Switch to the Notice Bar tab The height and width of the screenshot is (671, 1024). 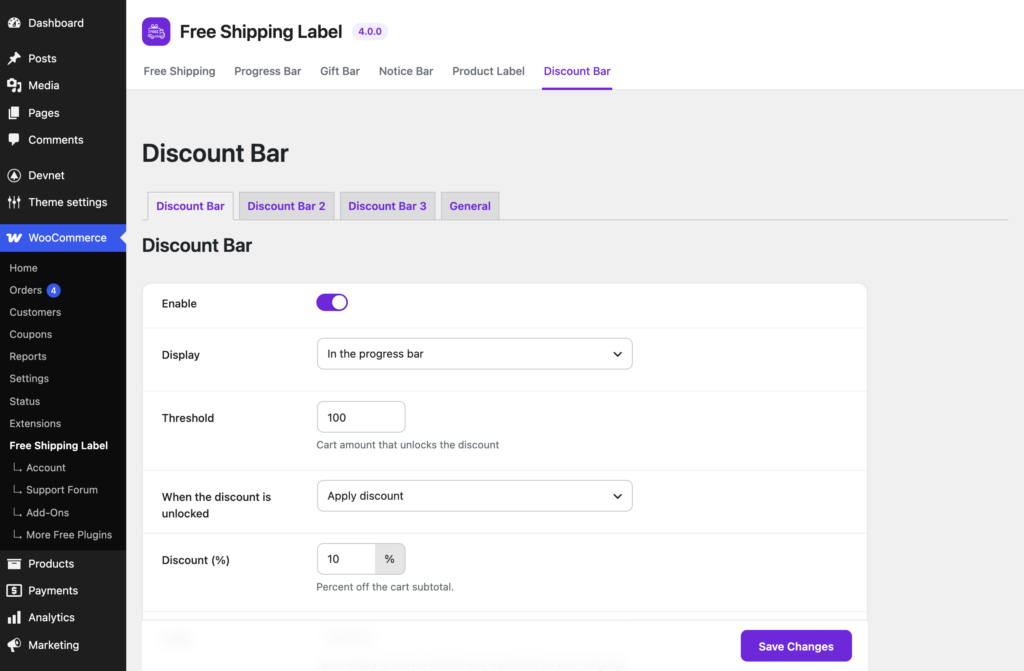(406, 71)
